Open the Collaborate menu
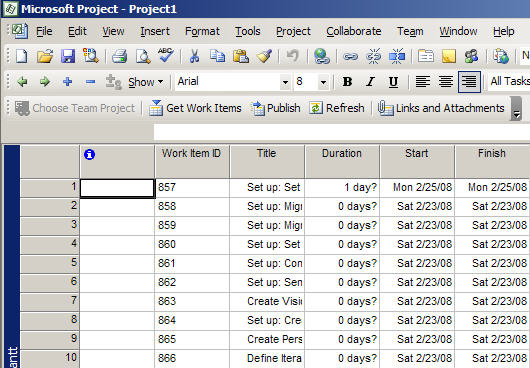The width and height of the screenshot is (530, 368). [354, 31]
